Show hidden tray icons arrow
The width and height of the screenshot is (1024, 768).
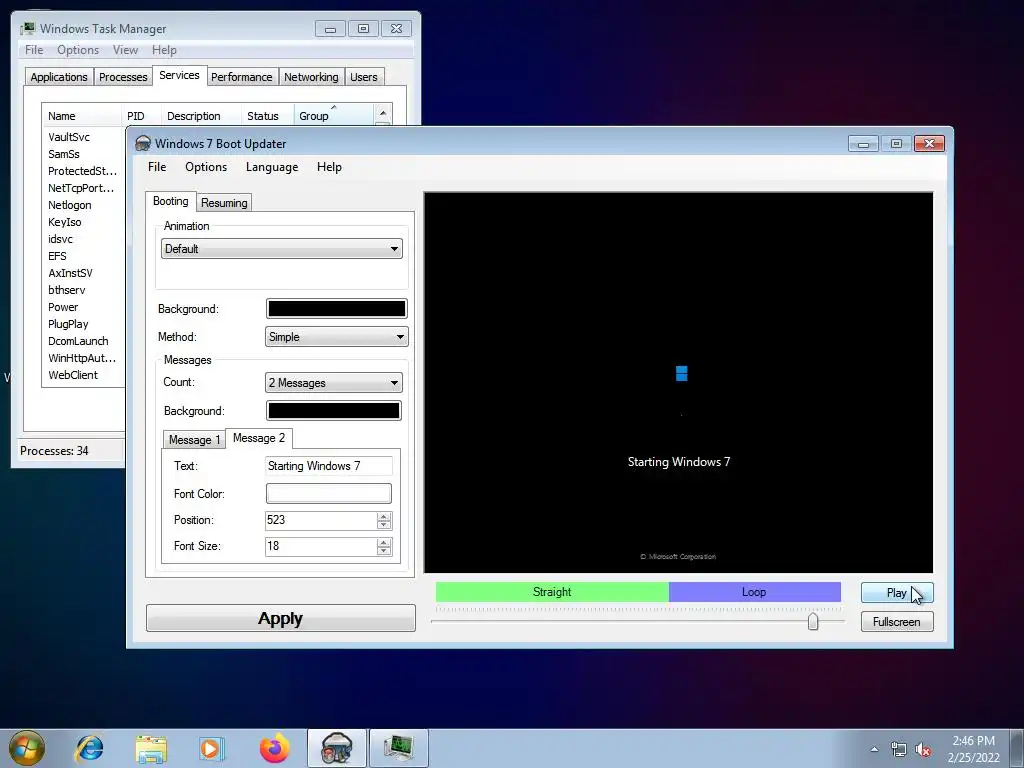(874, 749)
